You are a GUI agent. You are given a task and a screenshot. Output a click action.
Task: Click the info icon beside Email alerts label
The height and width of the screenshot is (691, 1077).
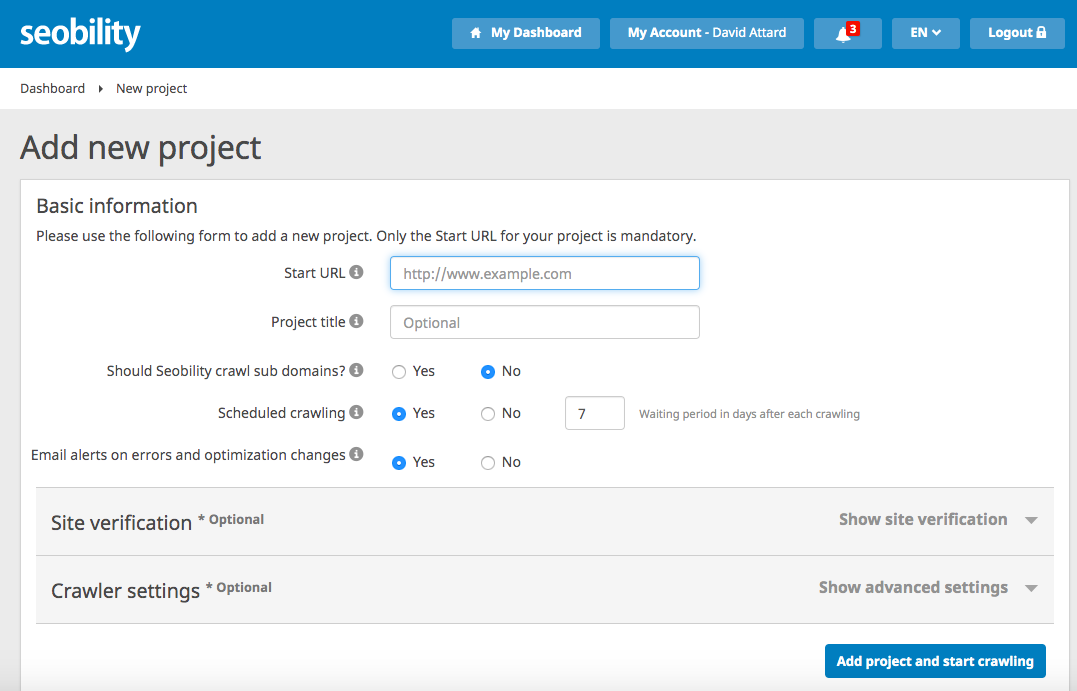click(x=355, y=454)
